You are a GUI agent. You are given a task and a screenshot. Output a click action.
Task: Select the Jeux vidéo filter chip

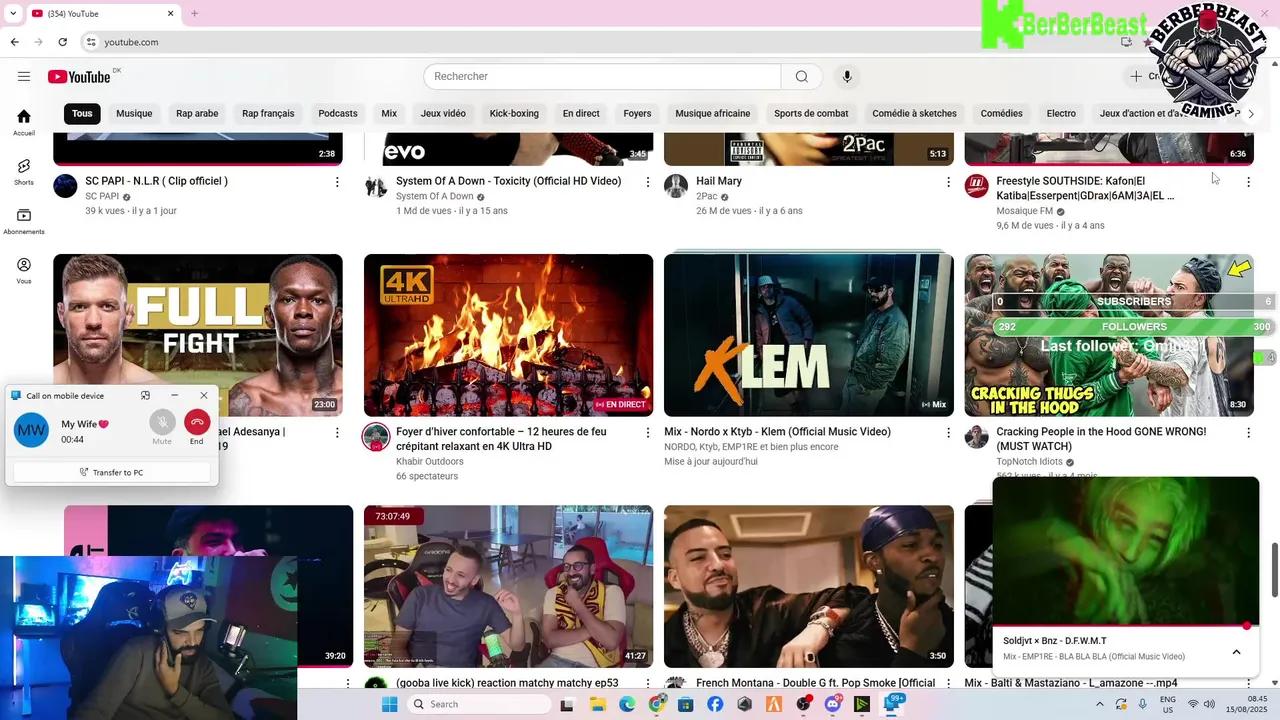pos(443,113)
